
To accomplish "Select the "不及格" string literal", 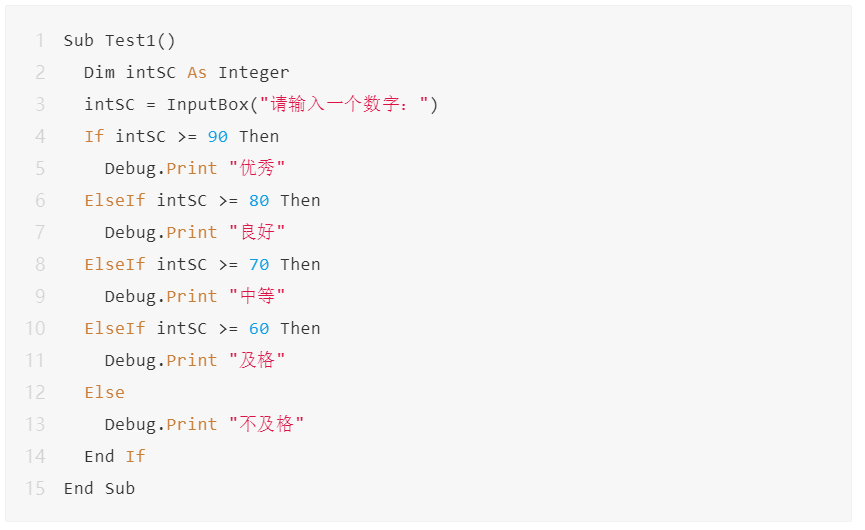I will 266,424.
